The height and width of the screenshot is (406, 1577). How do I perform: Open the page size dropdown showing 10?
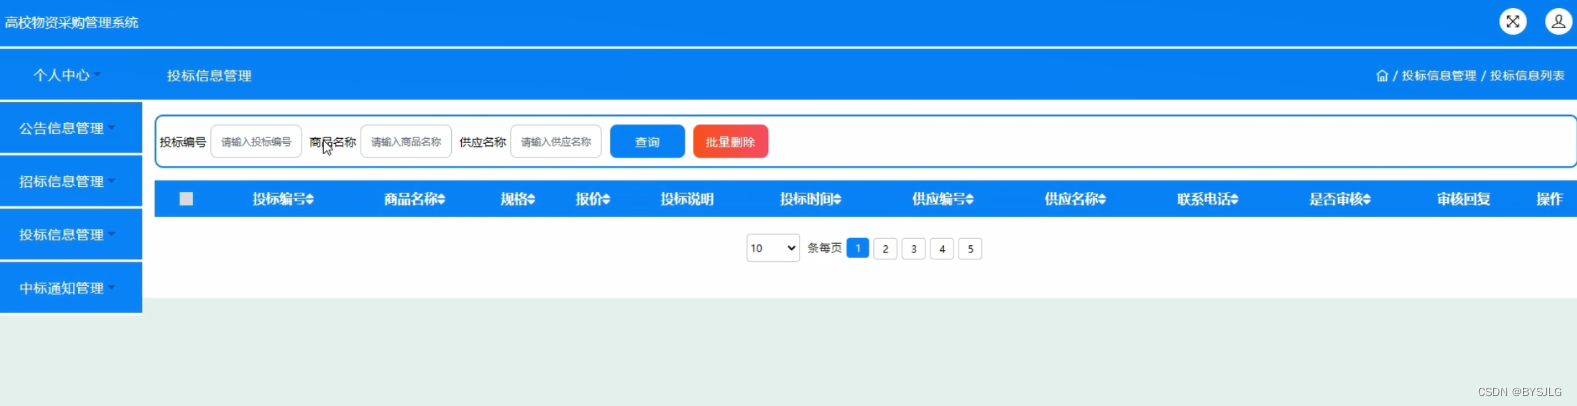pos(773,248)
